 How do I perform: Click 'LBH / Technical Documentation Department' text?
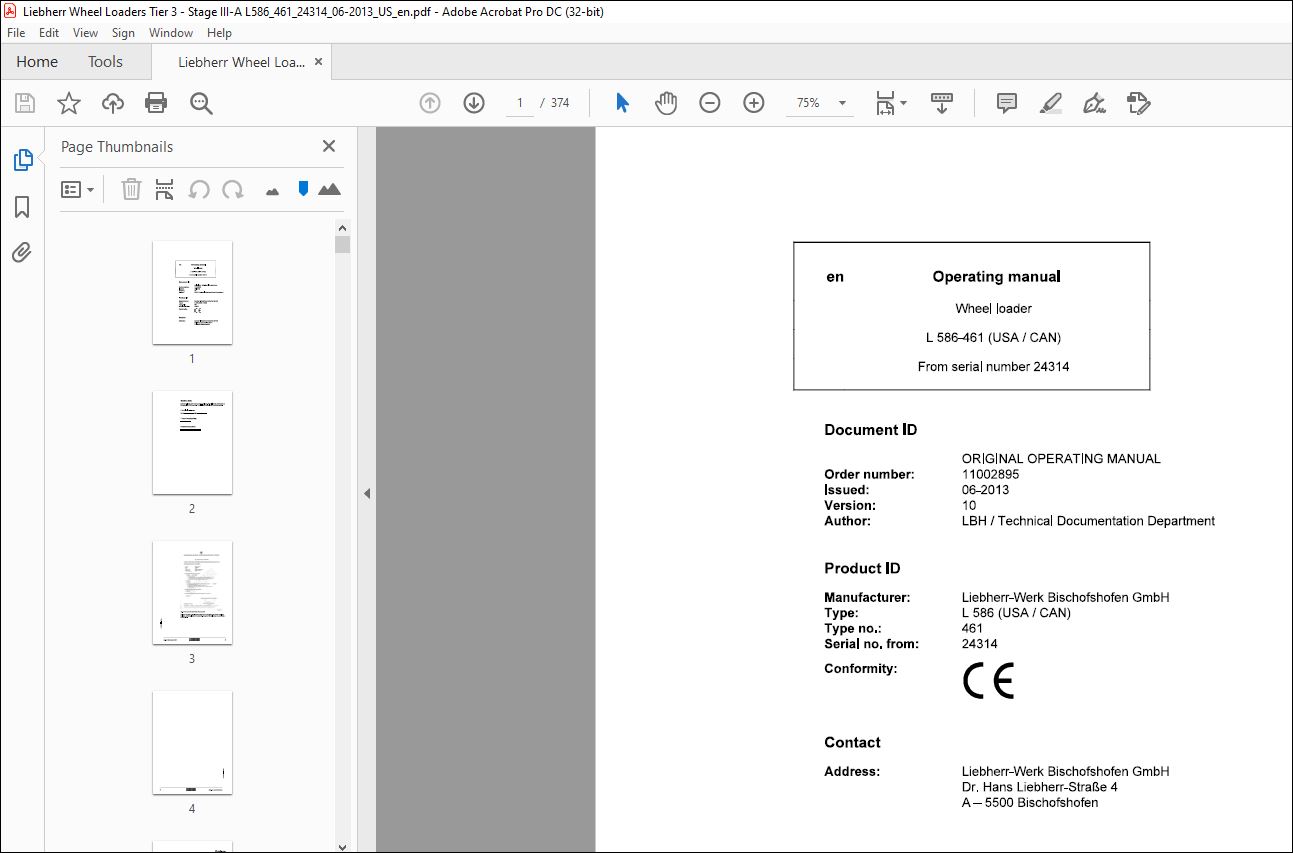click(x=1088, y=521)
